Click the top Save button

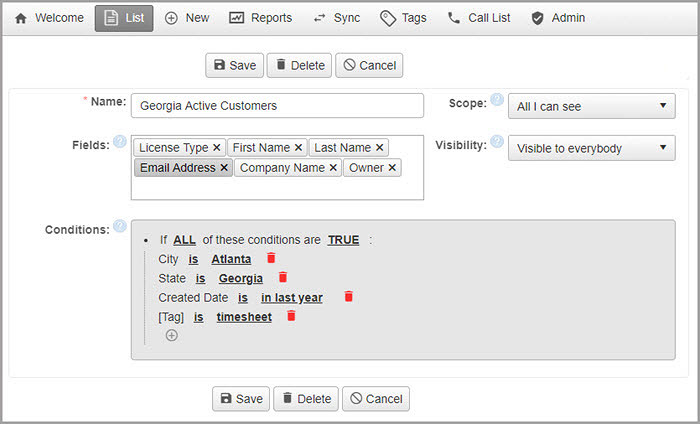pyautogui.click(x=234, y=65)
